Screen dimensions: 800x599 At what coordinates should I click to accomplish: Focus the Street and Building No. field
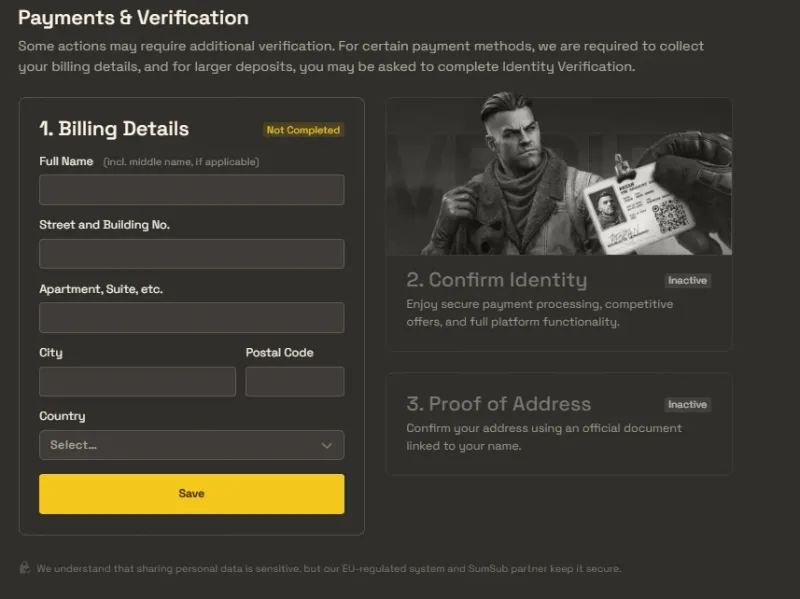(x=191, y=254)
